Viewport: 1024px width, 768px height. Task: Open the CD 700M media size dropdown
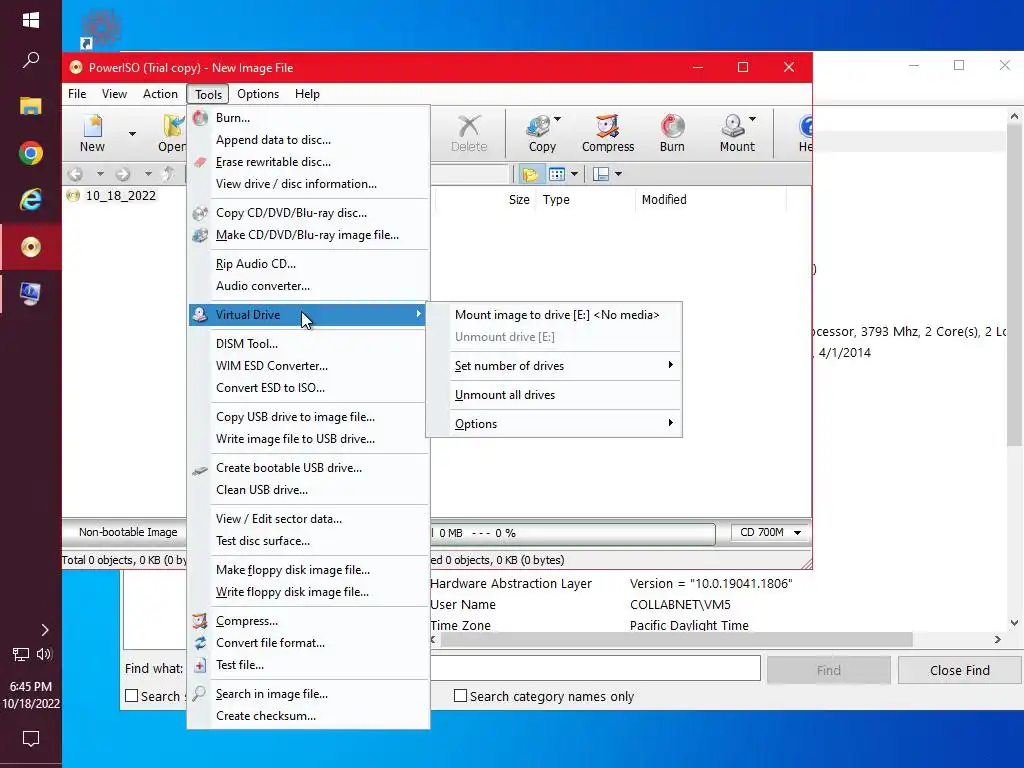tap(770, 533)
